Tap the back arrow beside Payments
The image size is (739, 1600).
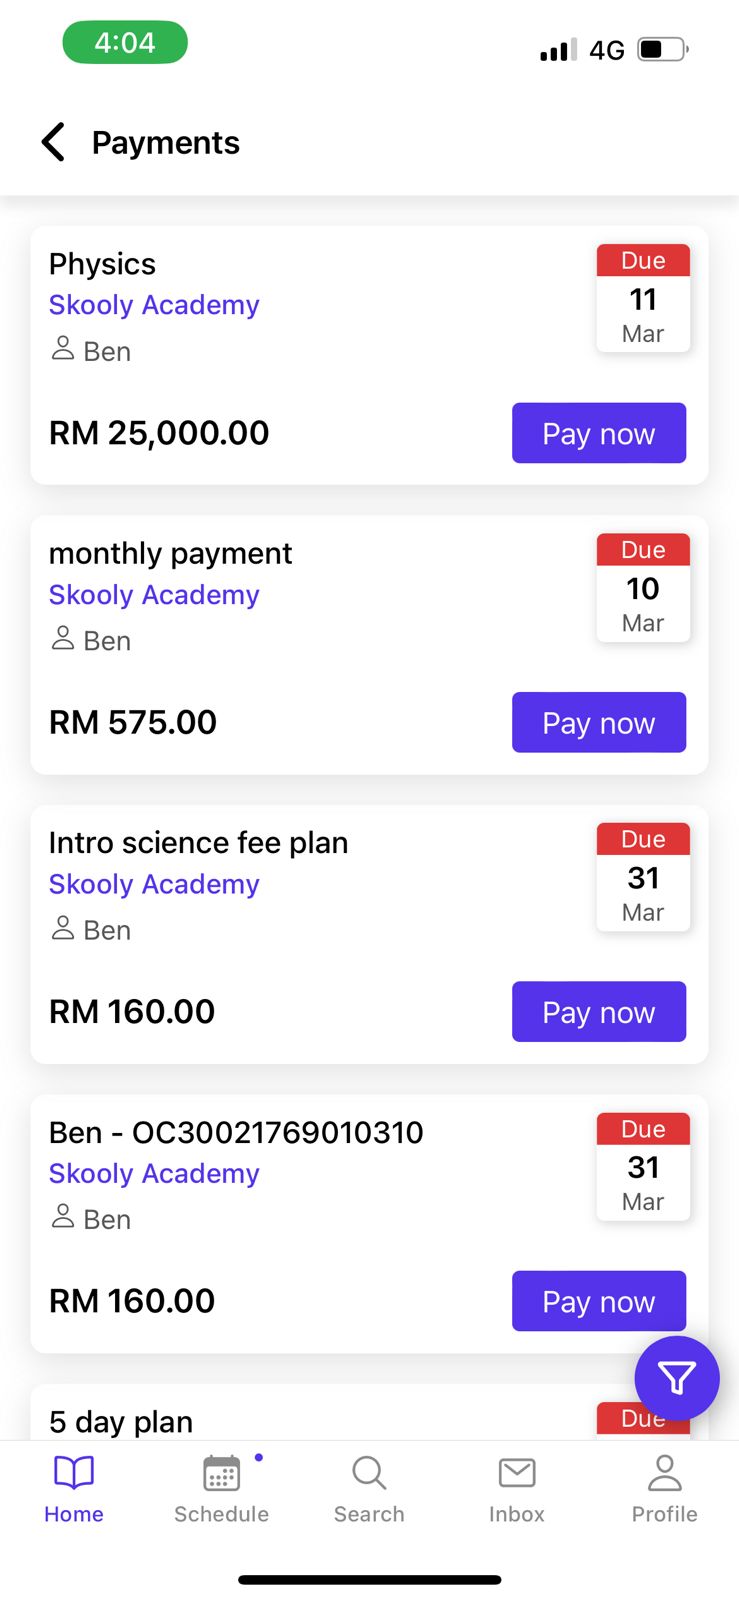click(54, 142)
